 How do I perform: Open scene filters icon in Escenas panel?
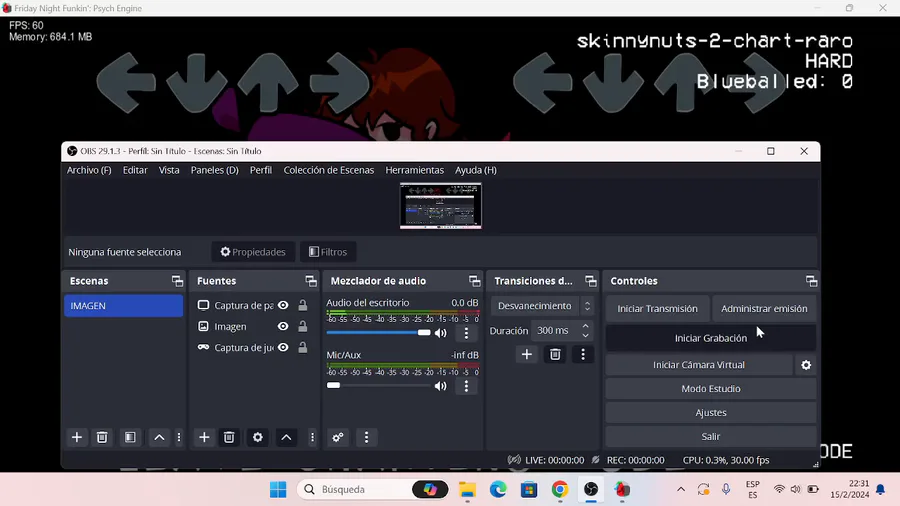(x=130, y=437)
